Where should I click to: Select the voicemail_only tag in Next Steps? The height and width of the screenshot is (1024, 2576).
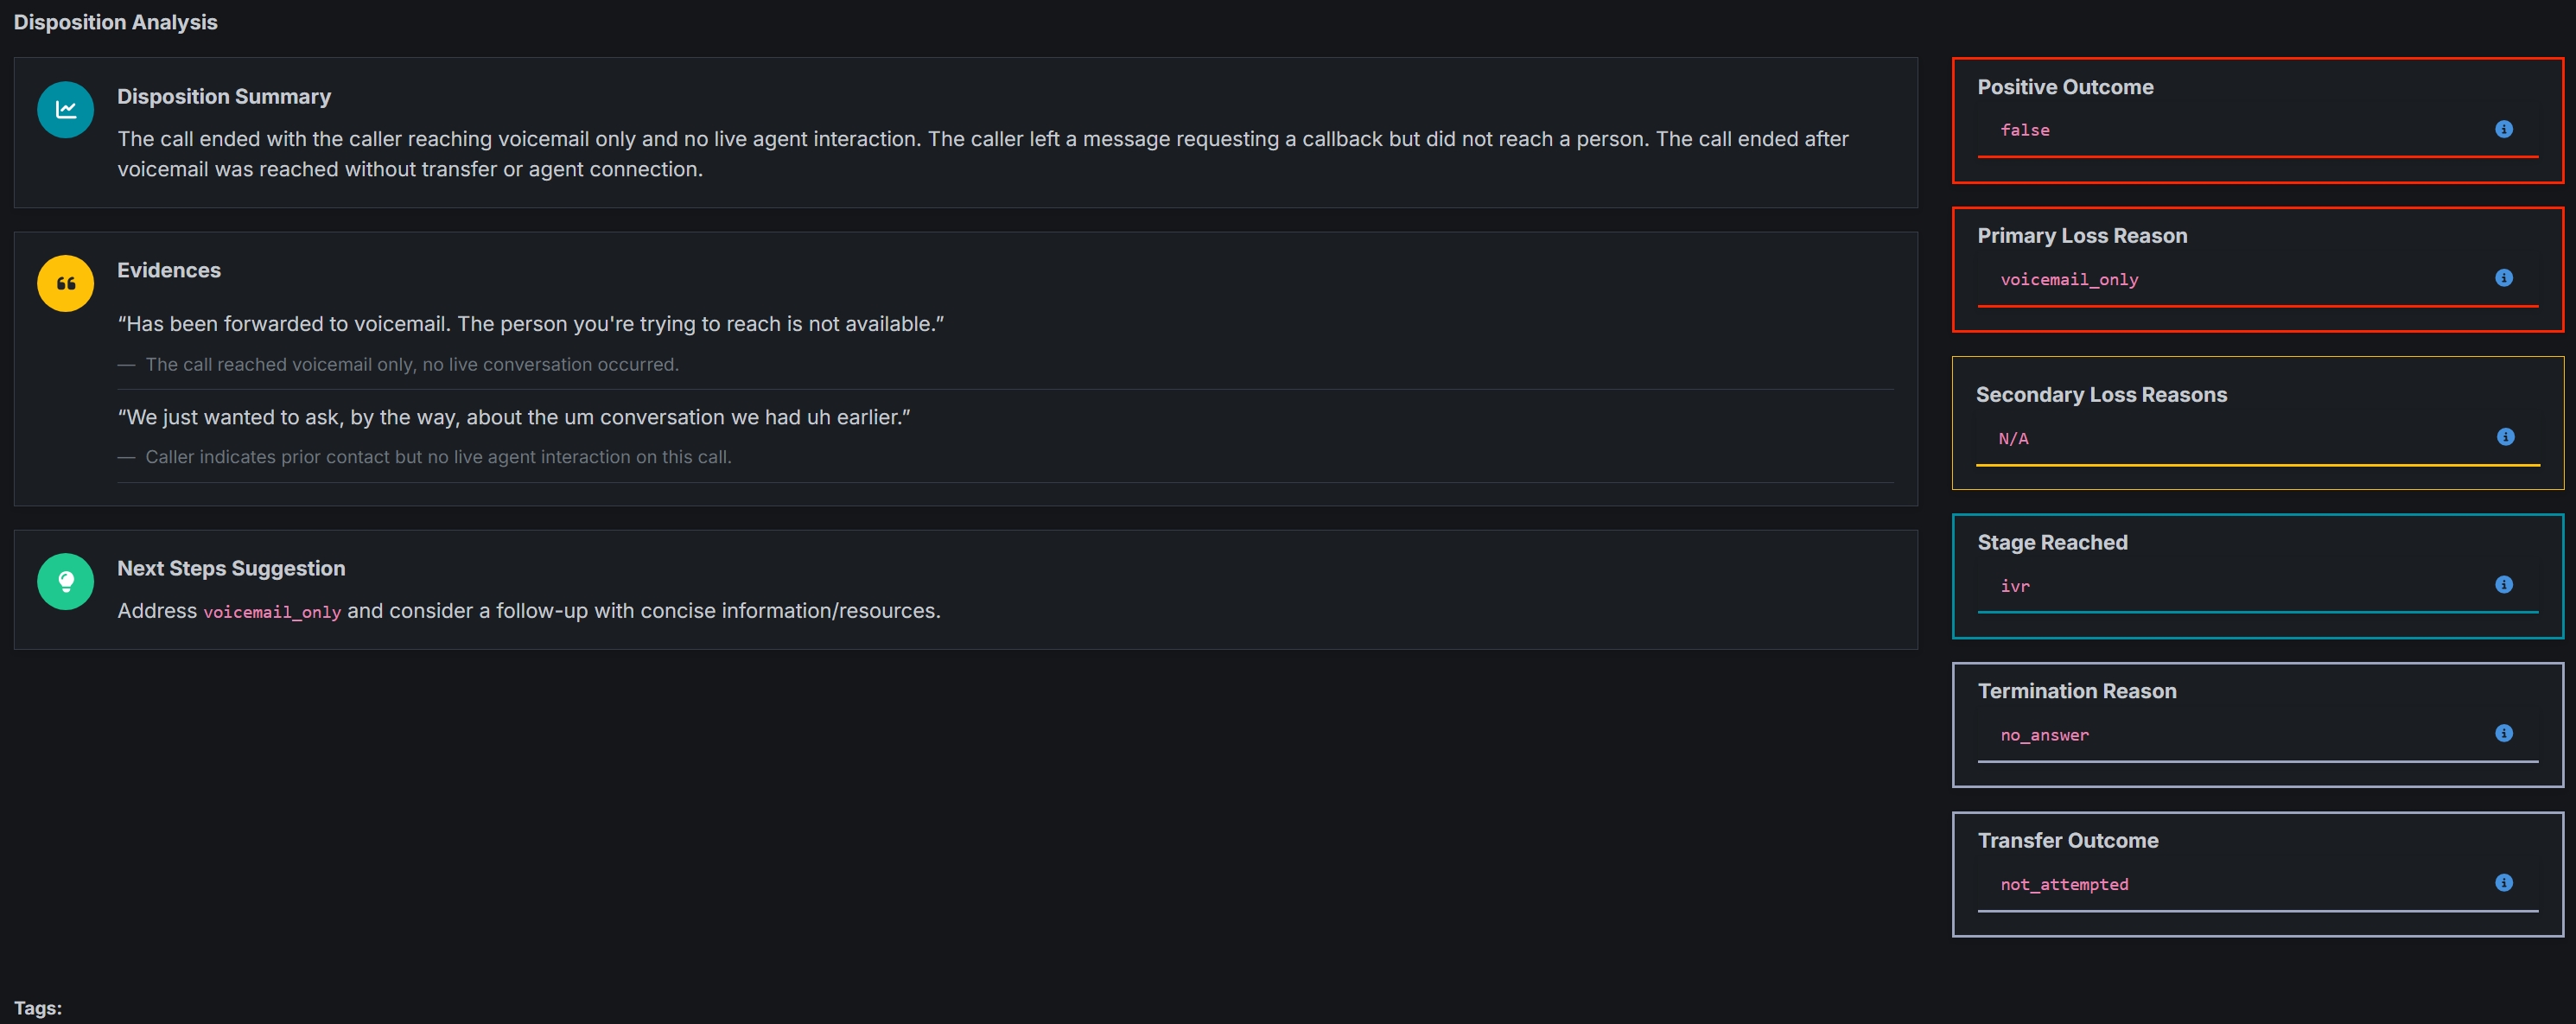(x=272, y=612)
